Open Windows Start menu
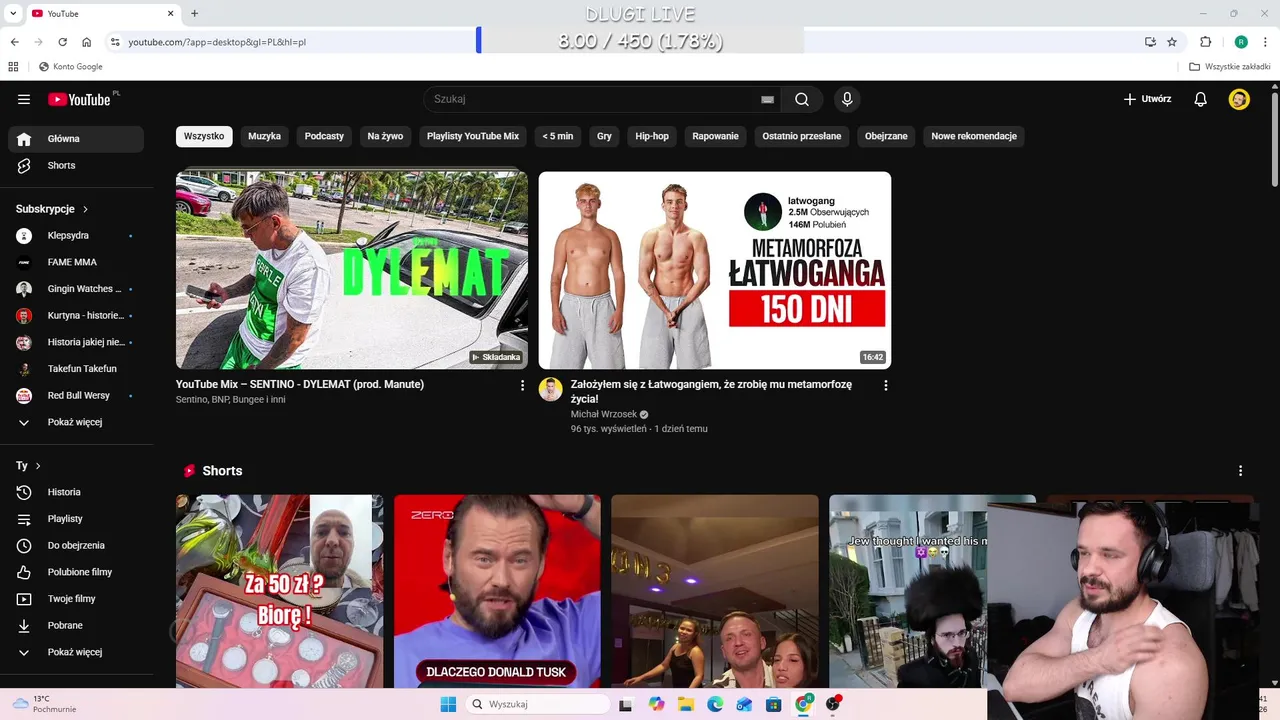This screenshot has width=1280, height=720. point(448,704)
